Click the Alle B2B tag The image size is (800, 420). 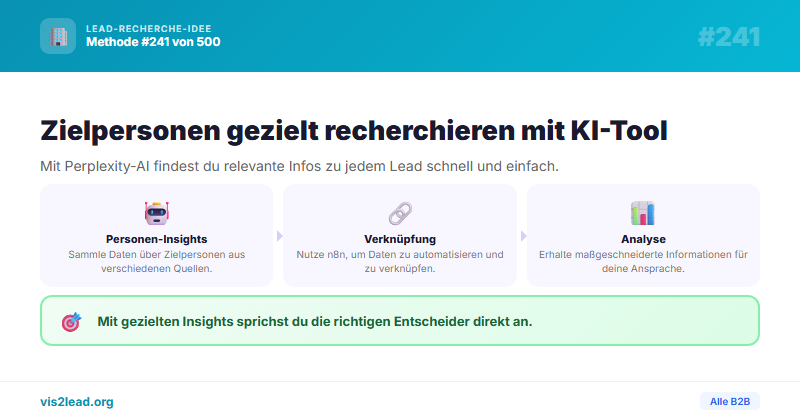(x=730, y=402)
